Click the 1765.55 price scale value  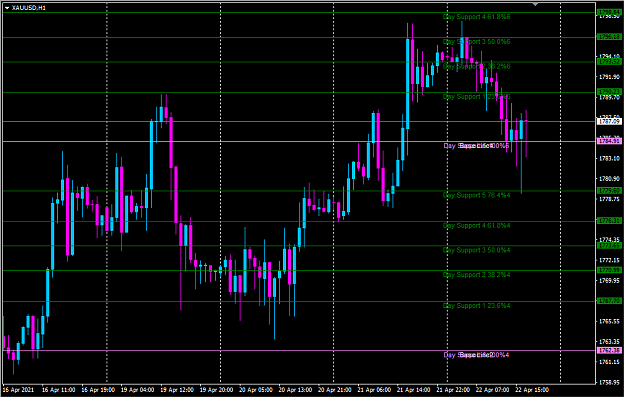click(x=610, y=322)
